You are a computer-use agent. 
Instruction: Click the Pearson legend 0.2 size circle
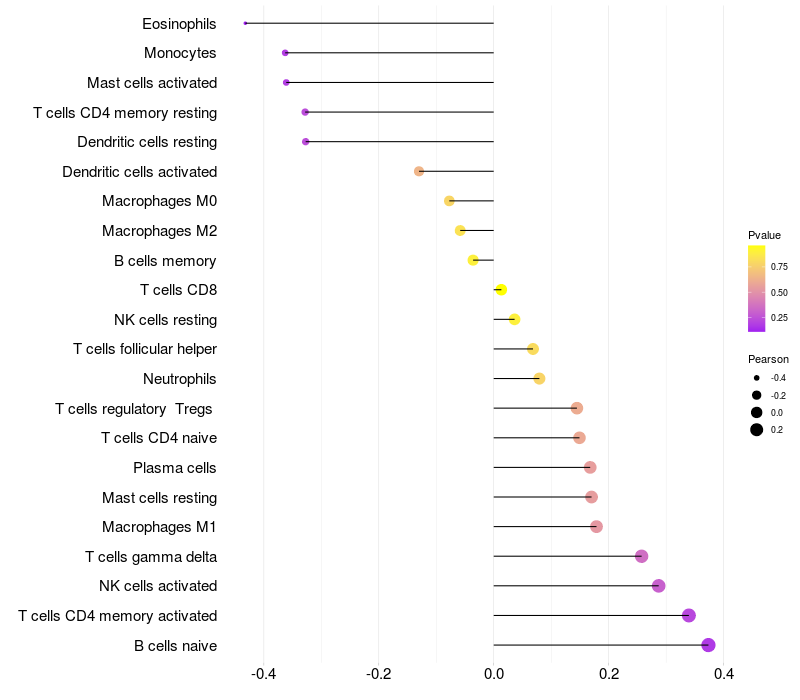(x=757, y=430)
